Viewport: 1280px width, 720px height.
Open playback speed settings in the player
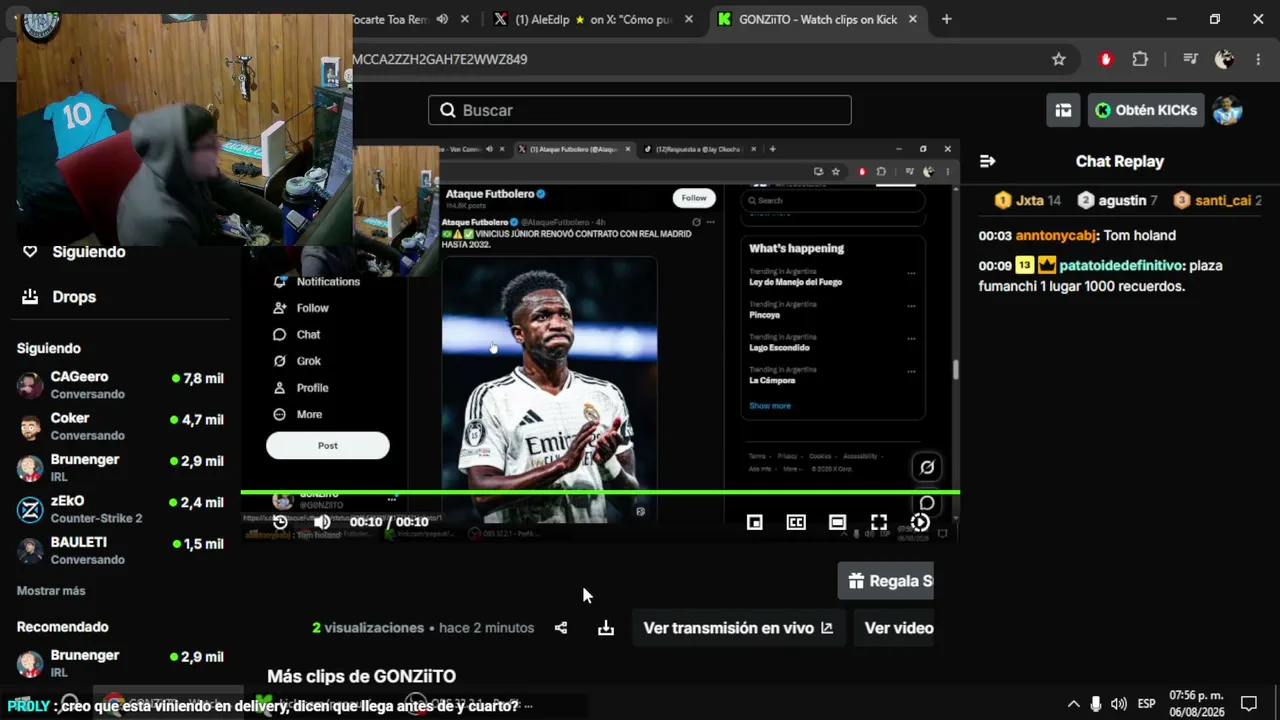tap(920, 522)
